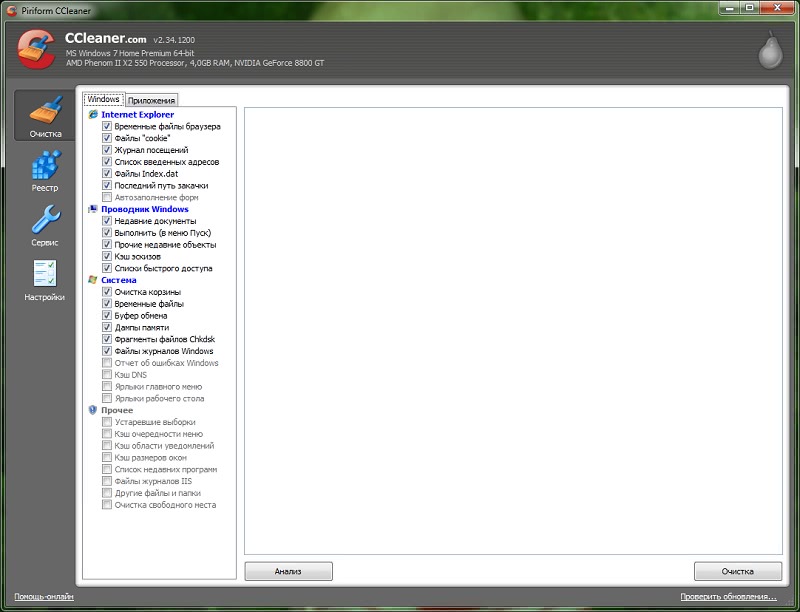The width and height of the screenshot is (800, 612).
Task: Click the Internet Explorer group icon
Action: (x=93, y=114)
